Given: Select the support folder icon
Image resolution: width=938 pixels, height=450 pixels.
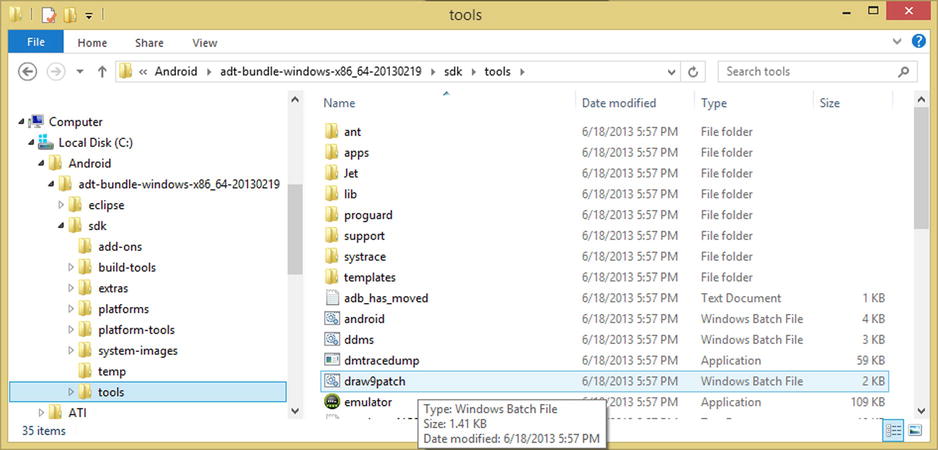Looking at the screenshot, I should [x=331, y=236].
